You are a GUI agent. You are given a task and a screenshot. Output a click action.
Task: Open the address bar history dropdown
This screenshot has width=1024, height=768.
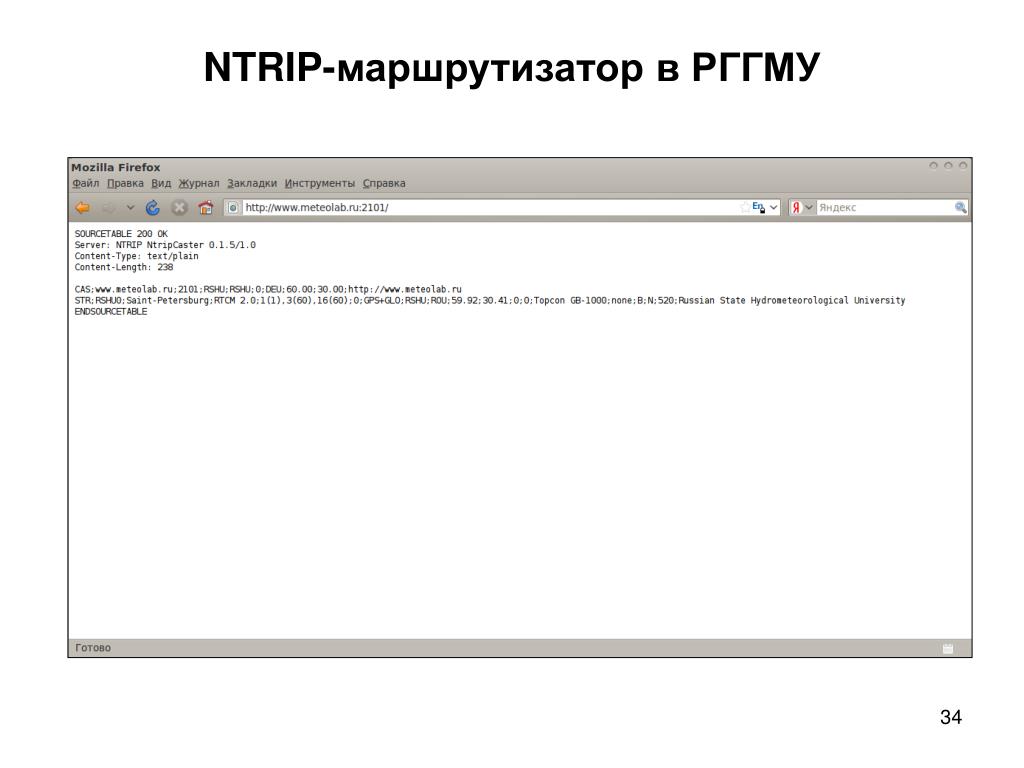coord(774,208)
